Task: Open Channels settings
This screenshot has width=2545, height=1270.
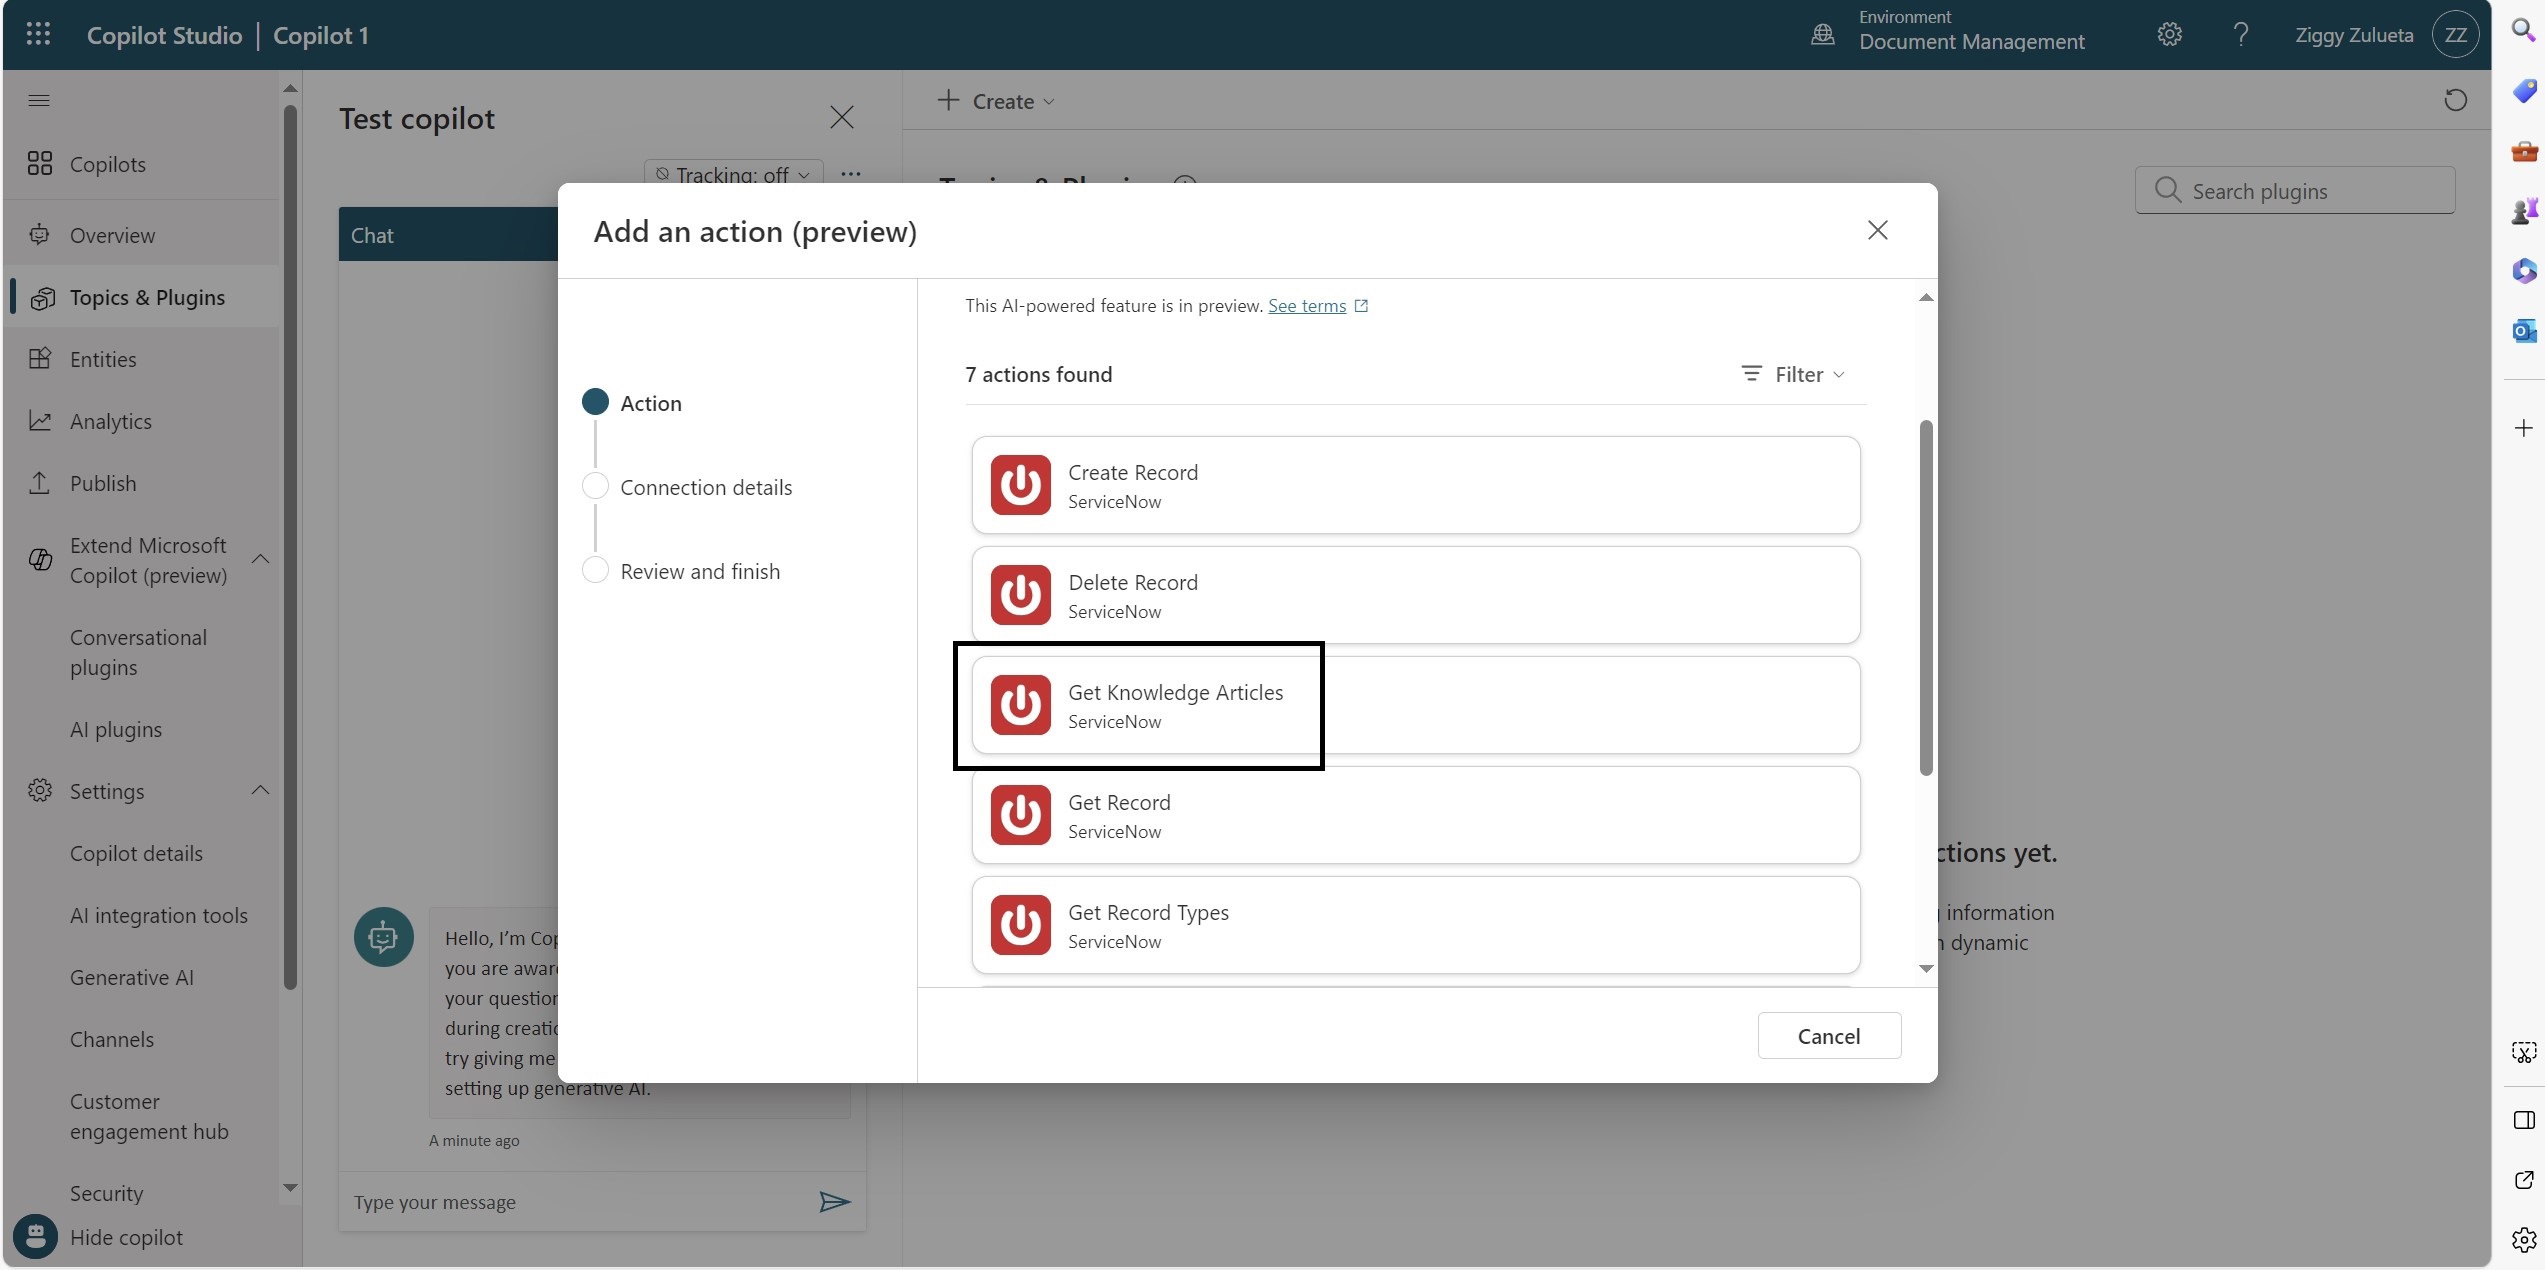Action: tap(112, 1039)
